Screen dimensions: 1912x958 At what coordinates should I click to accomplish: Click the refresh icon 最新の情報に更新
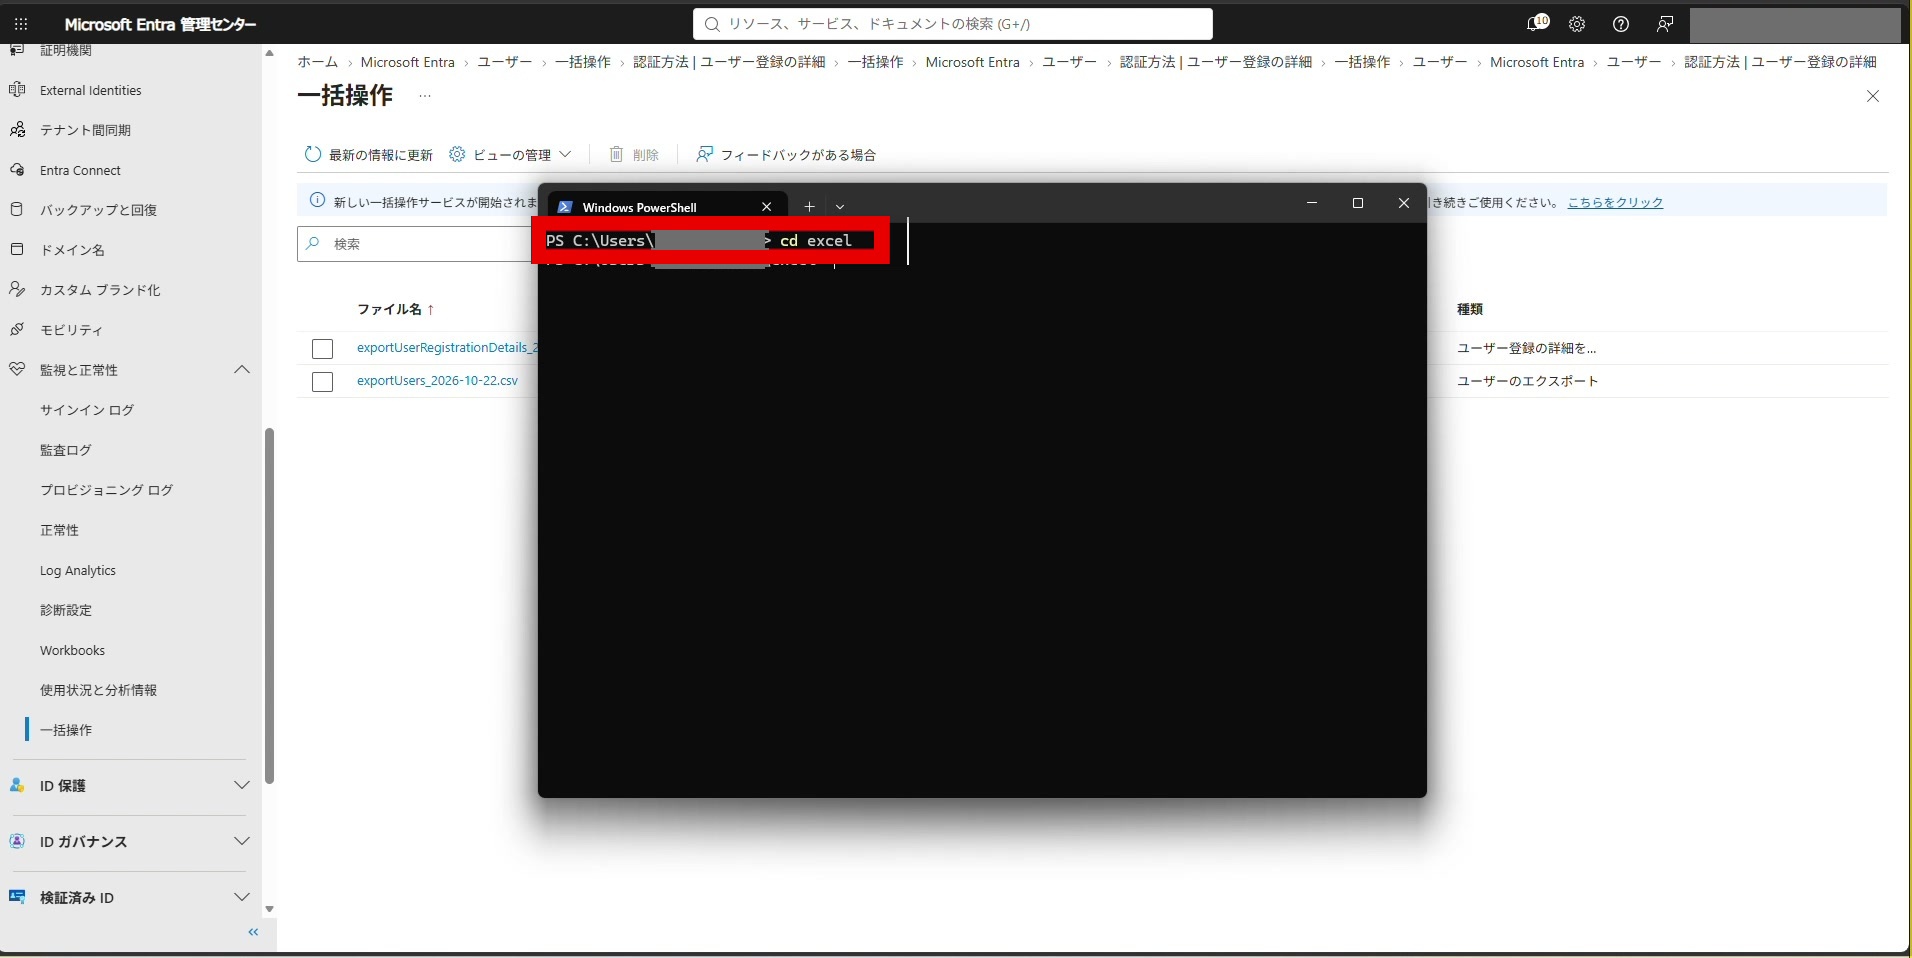[x=313, y=154]
